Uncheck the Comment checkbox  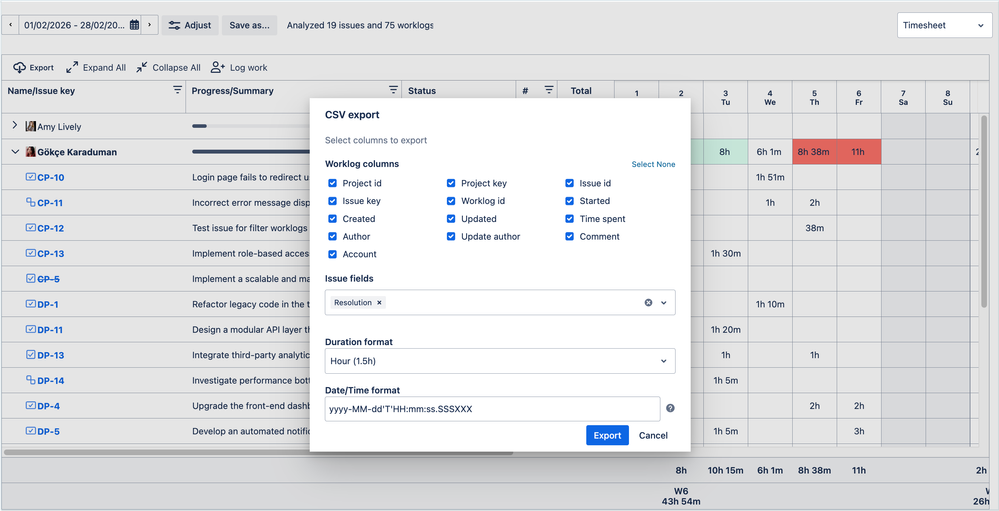[569, 236]
